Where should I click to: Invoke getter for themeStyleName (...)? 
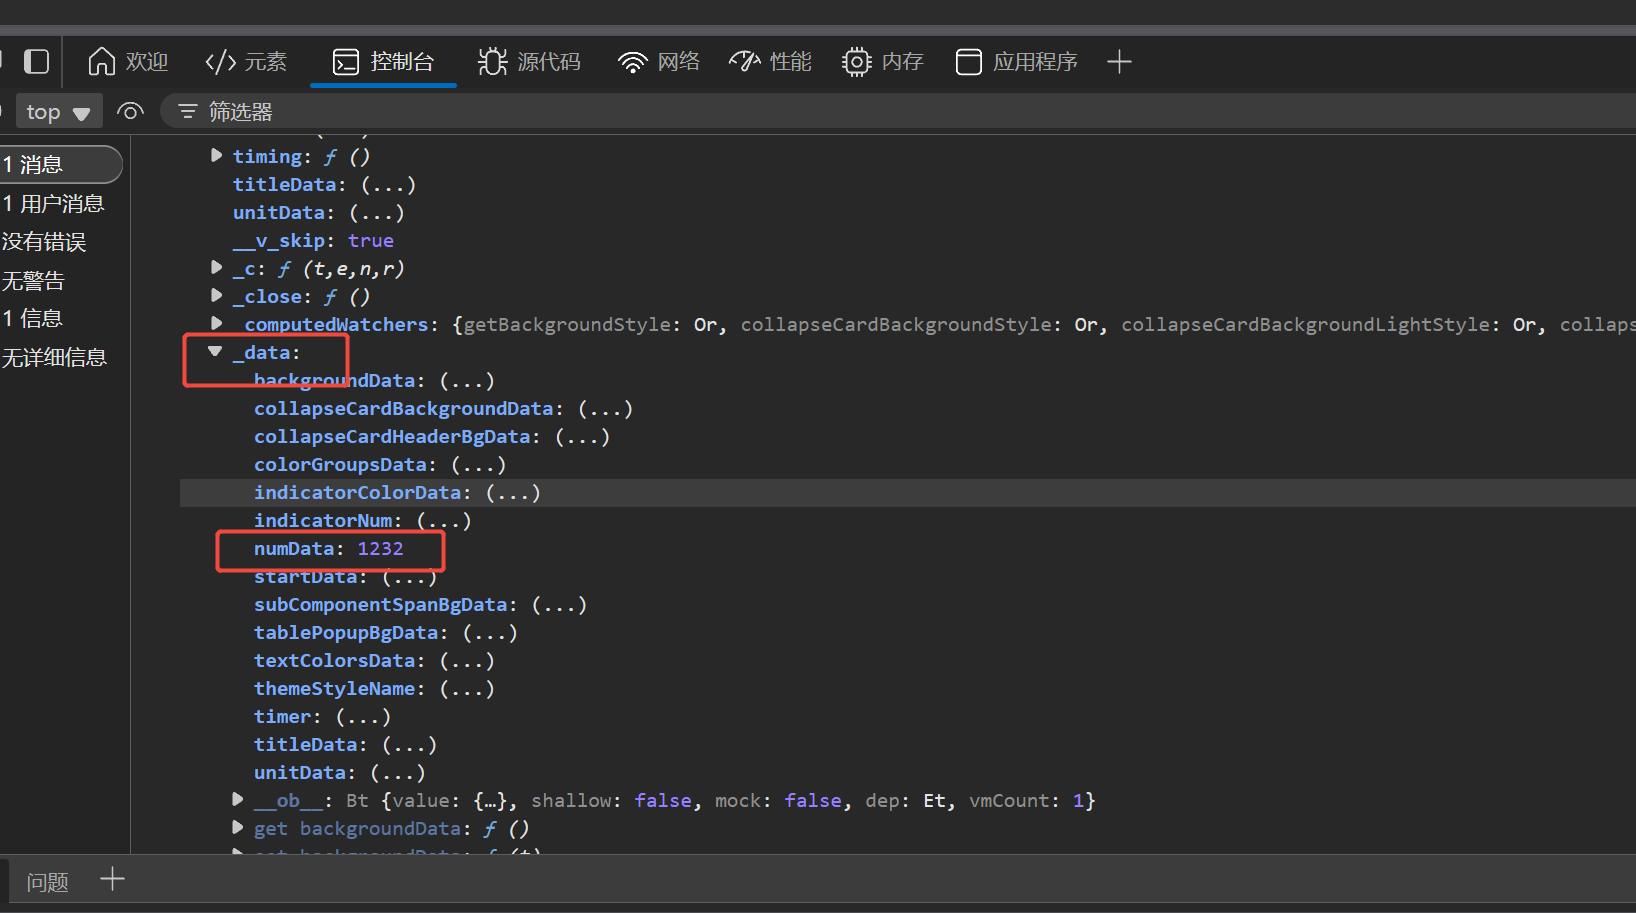click(467, 689)
